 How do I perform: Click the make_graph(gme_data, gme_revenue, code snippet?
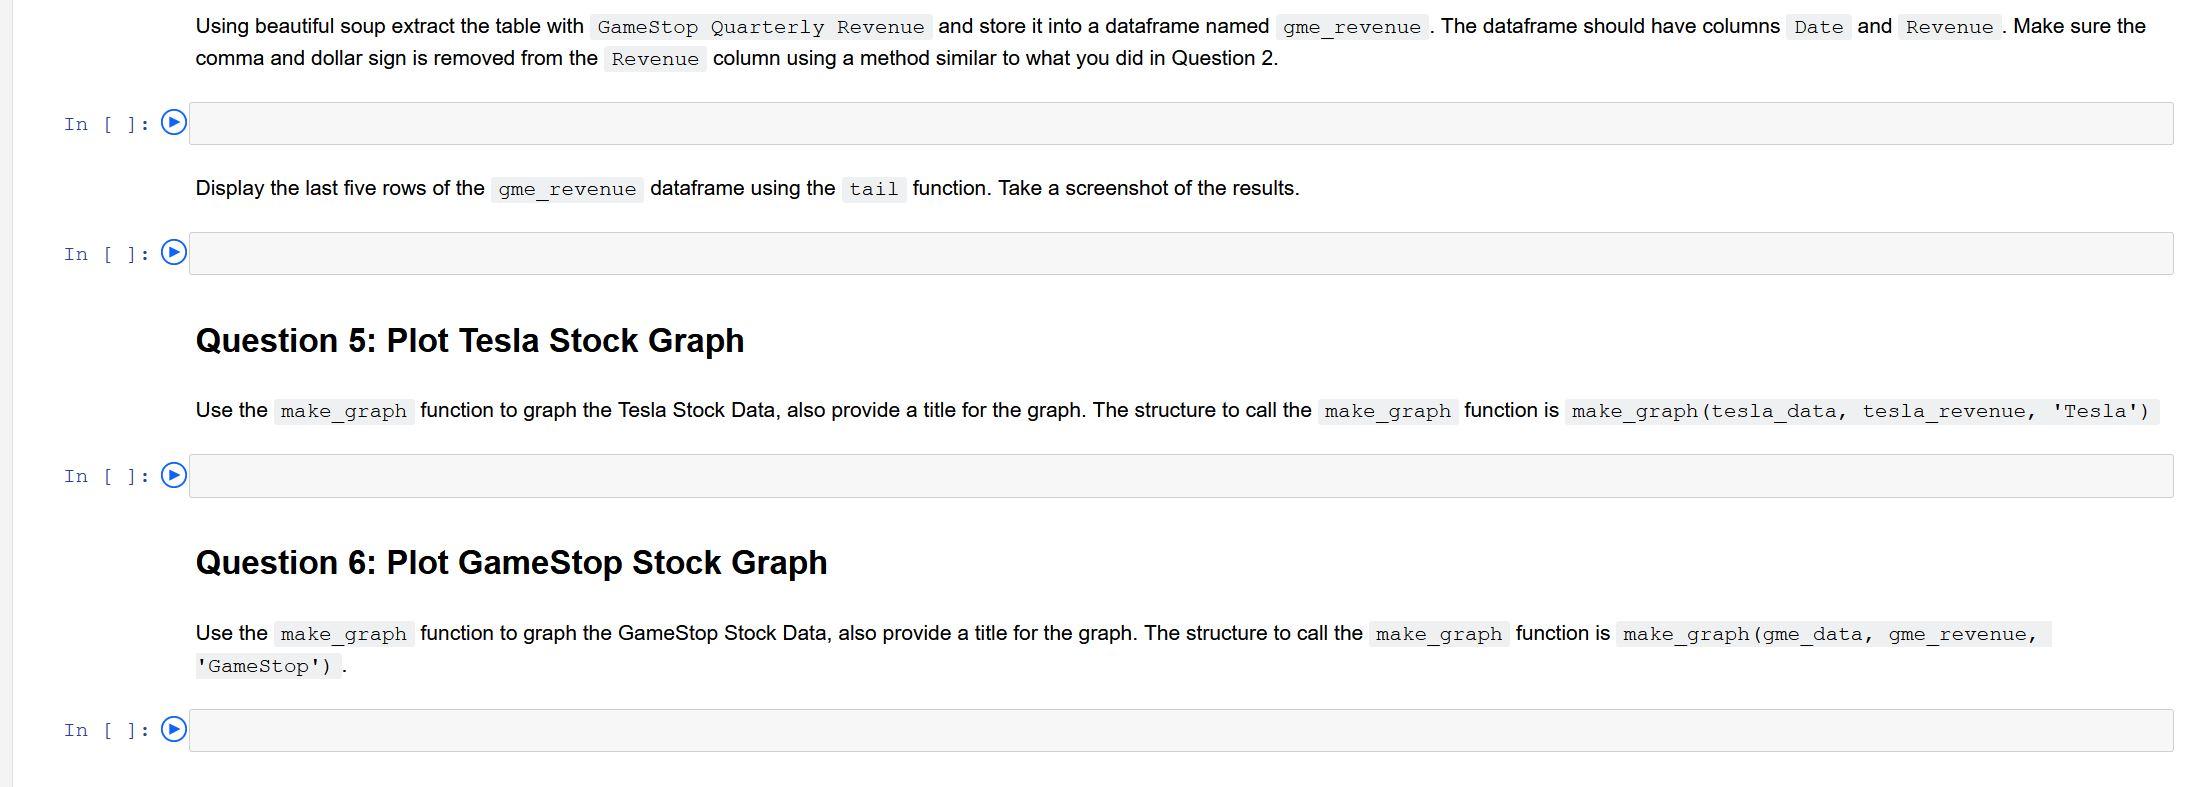click(1833, 634)
